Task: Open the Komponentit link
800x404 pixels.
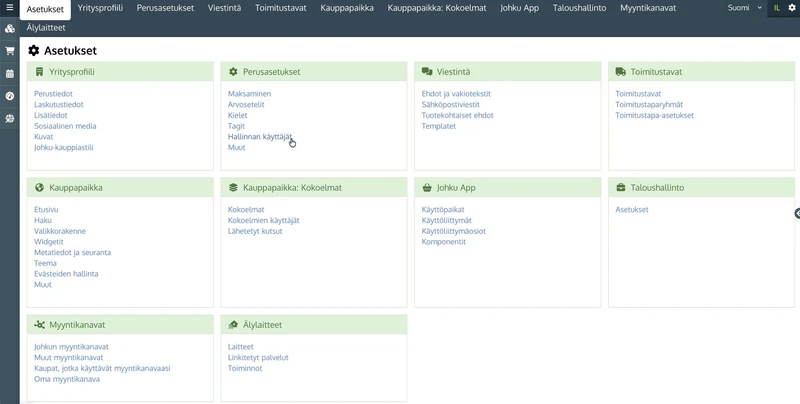Action: (x=444, y=242)
